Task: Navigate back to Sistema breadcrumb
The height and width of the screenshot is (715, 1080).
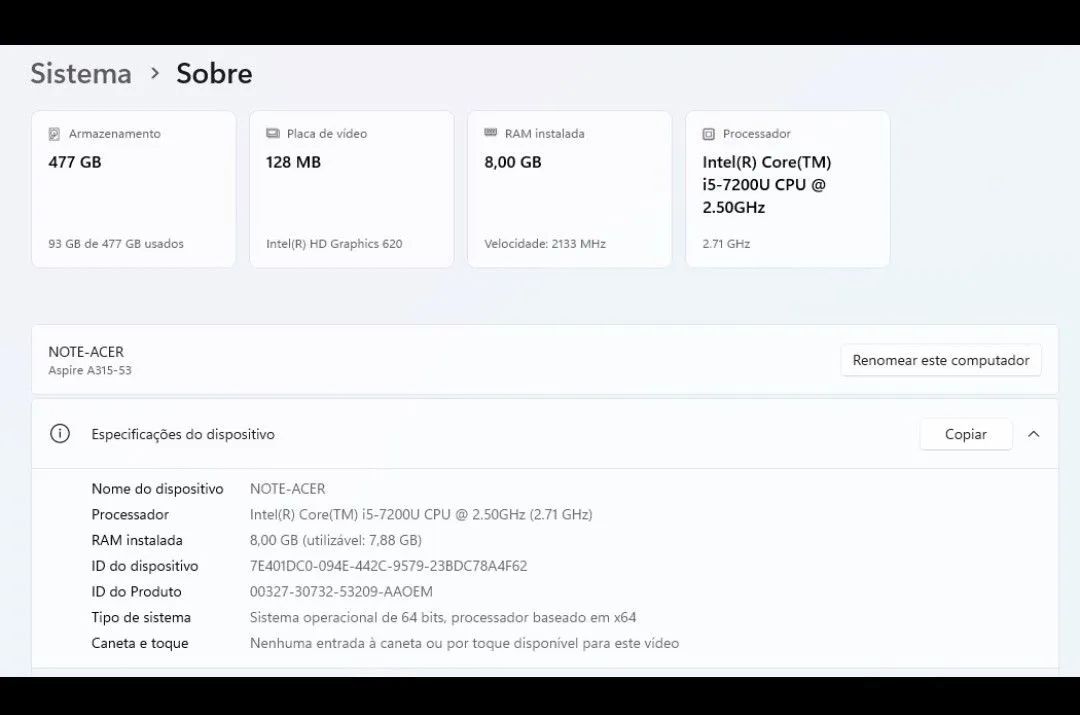Action: [x=81, y=73]
